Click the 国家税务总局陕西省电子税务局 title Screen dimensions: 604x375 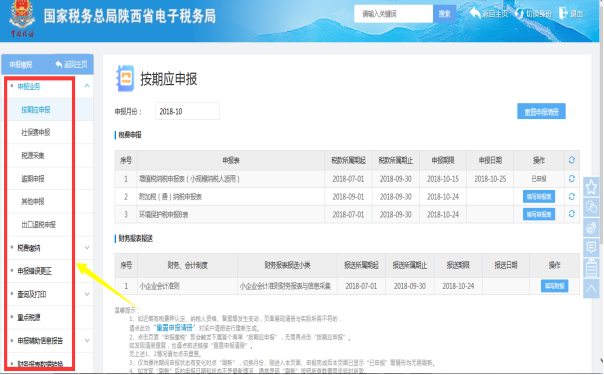pos(130,16)
